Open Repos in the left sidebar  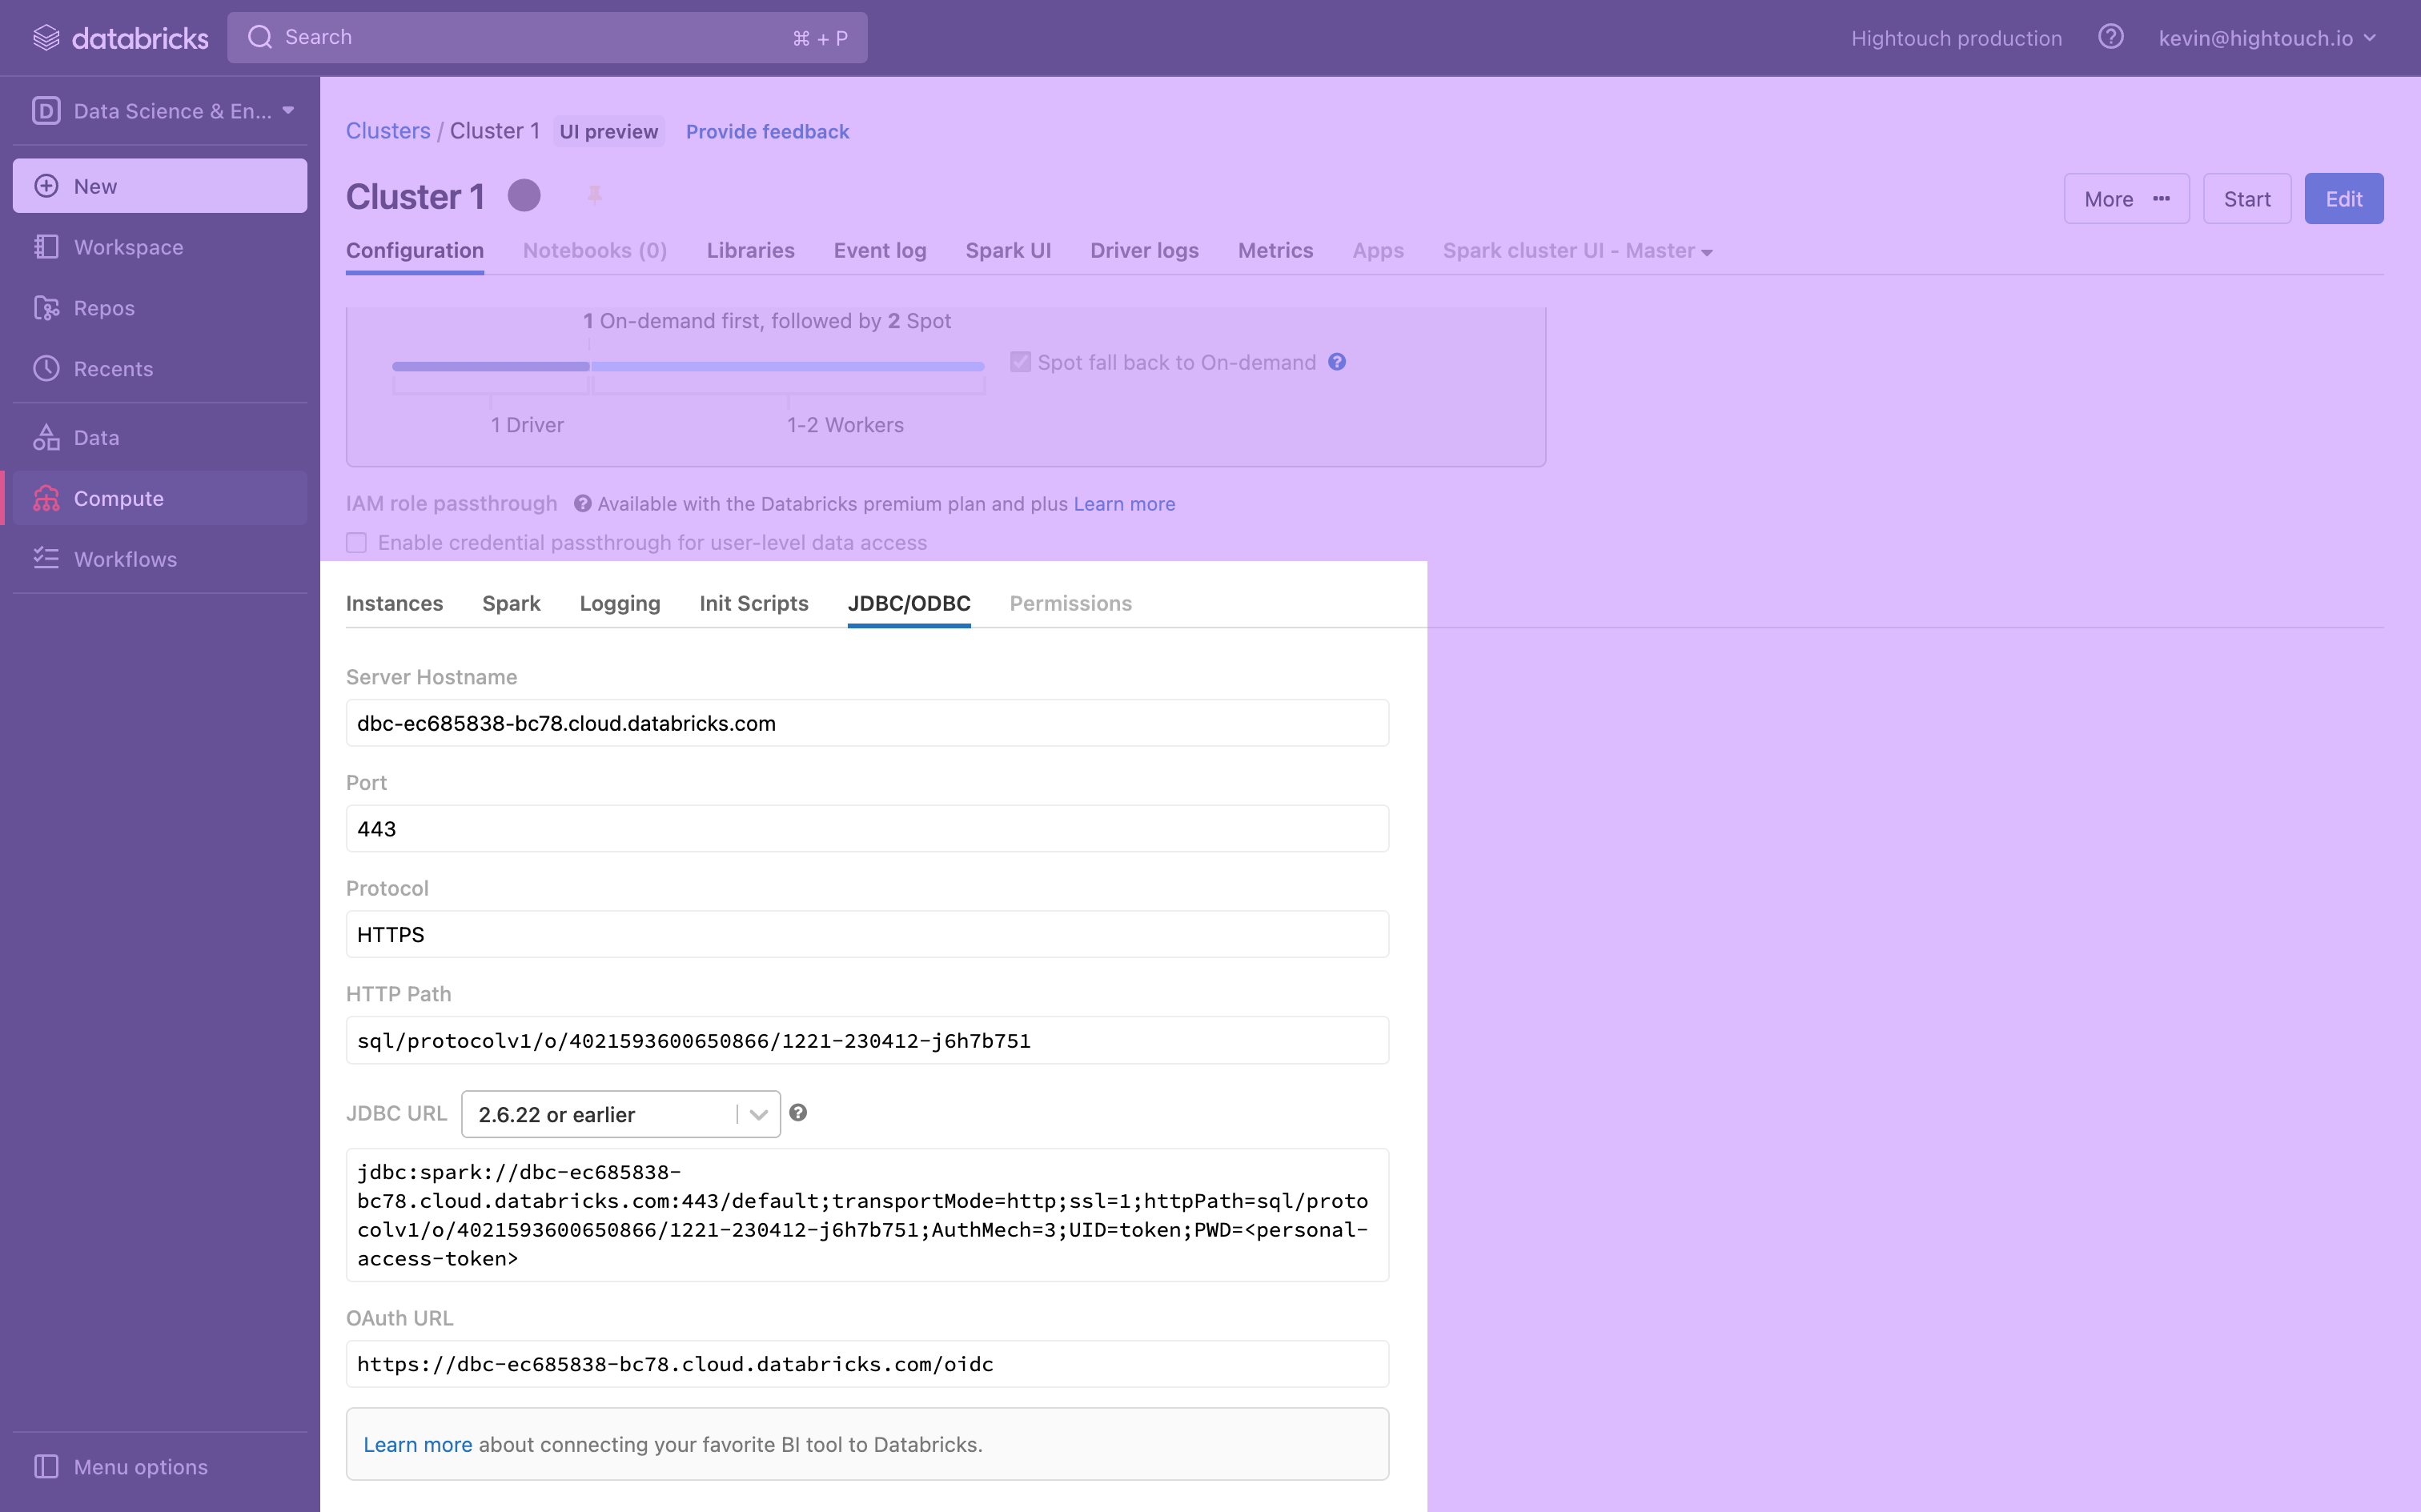pyautogui.click(x=104, y=308)
